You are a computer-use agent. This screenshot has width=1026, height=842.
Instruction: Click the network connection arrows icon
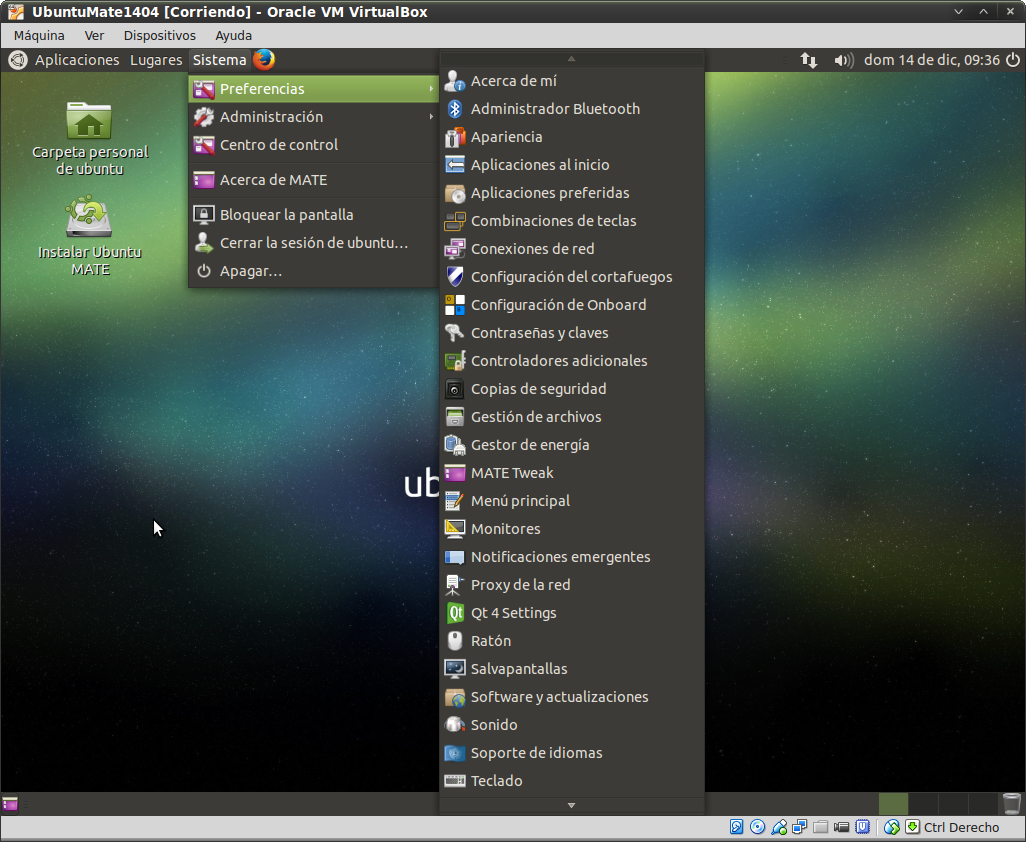809,60
